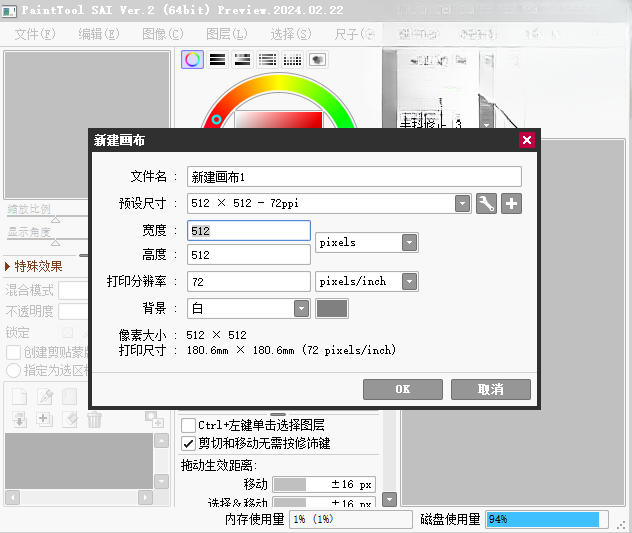The height and width of the screenshot is (533, 632).
Task: Click the wrench icon to edit presets
Action: 486,203
